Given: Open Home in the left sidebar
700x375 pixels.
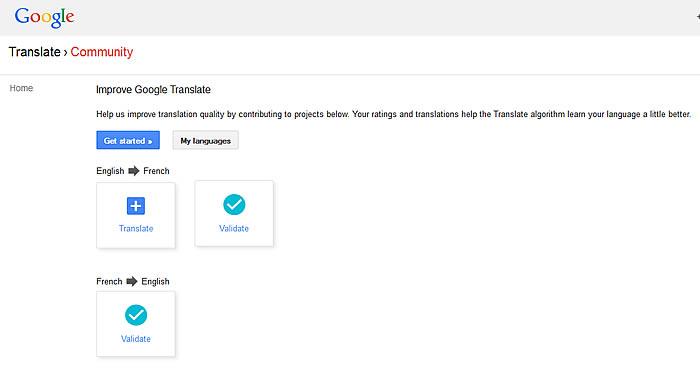Looking at the screenshot, I should pos(21,88).
